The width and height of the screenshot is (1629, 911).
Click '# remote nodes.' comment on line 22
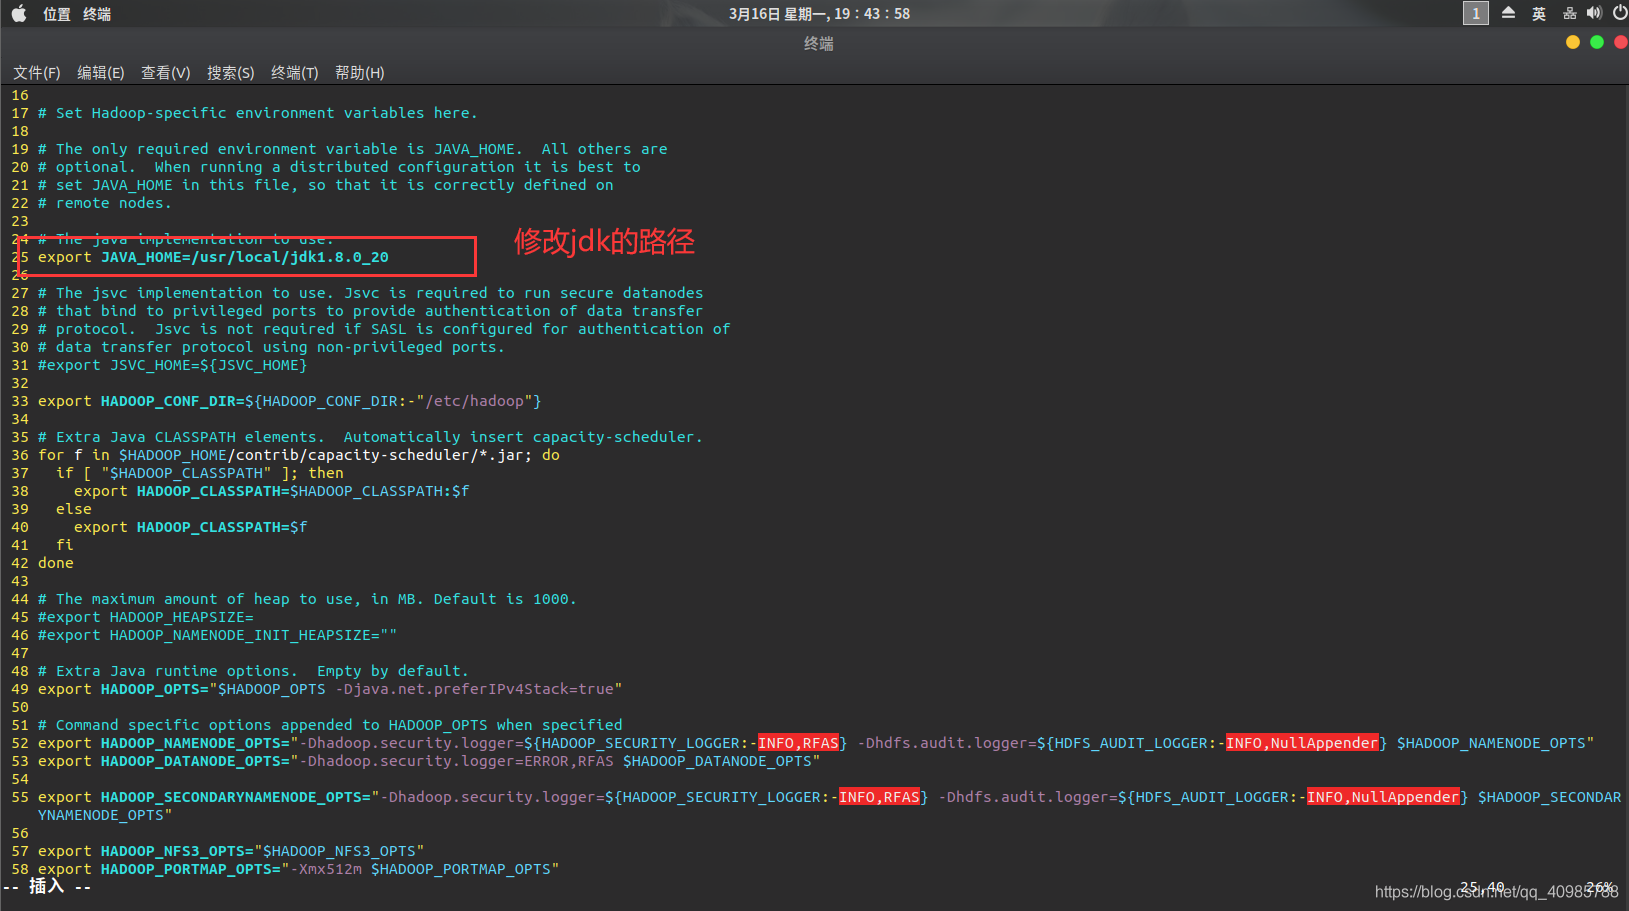point(105,203)
